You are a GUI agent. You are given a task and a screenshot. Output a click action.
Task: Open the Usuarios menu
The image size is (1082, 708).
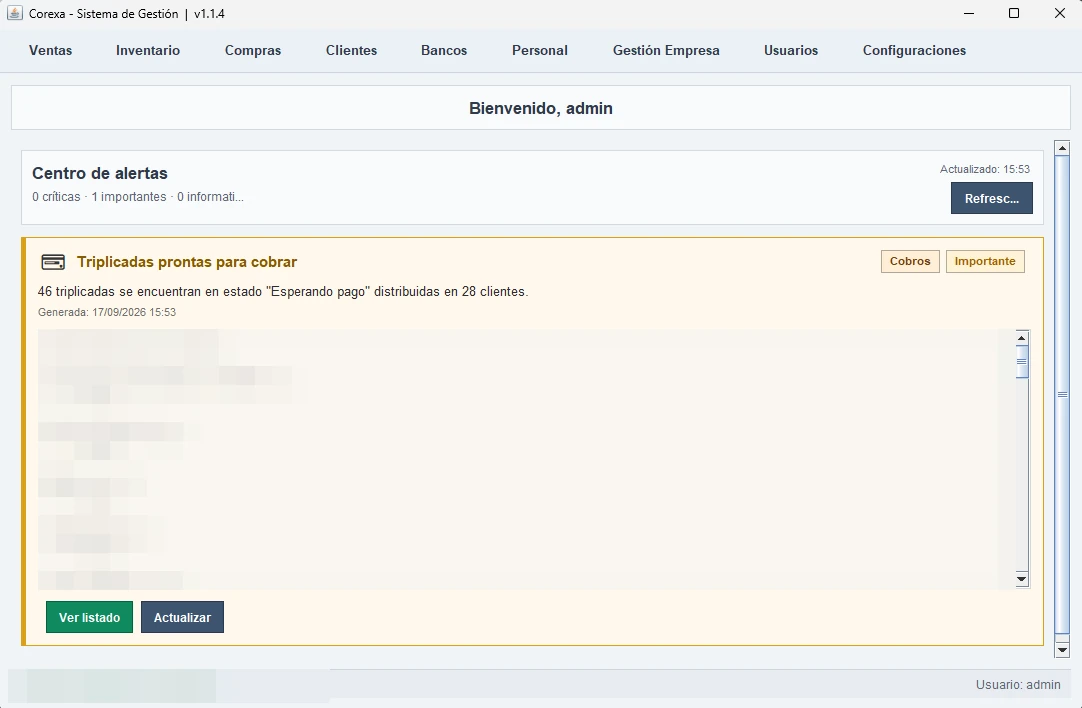coord(791,50)
